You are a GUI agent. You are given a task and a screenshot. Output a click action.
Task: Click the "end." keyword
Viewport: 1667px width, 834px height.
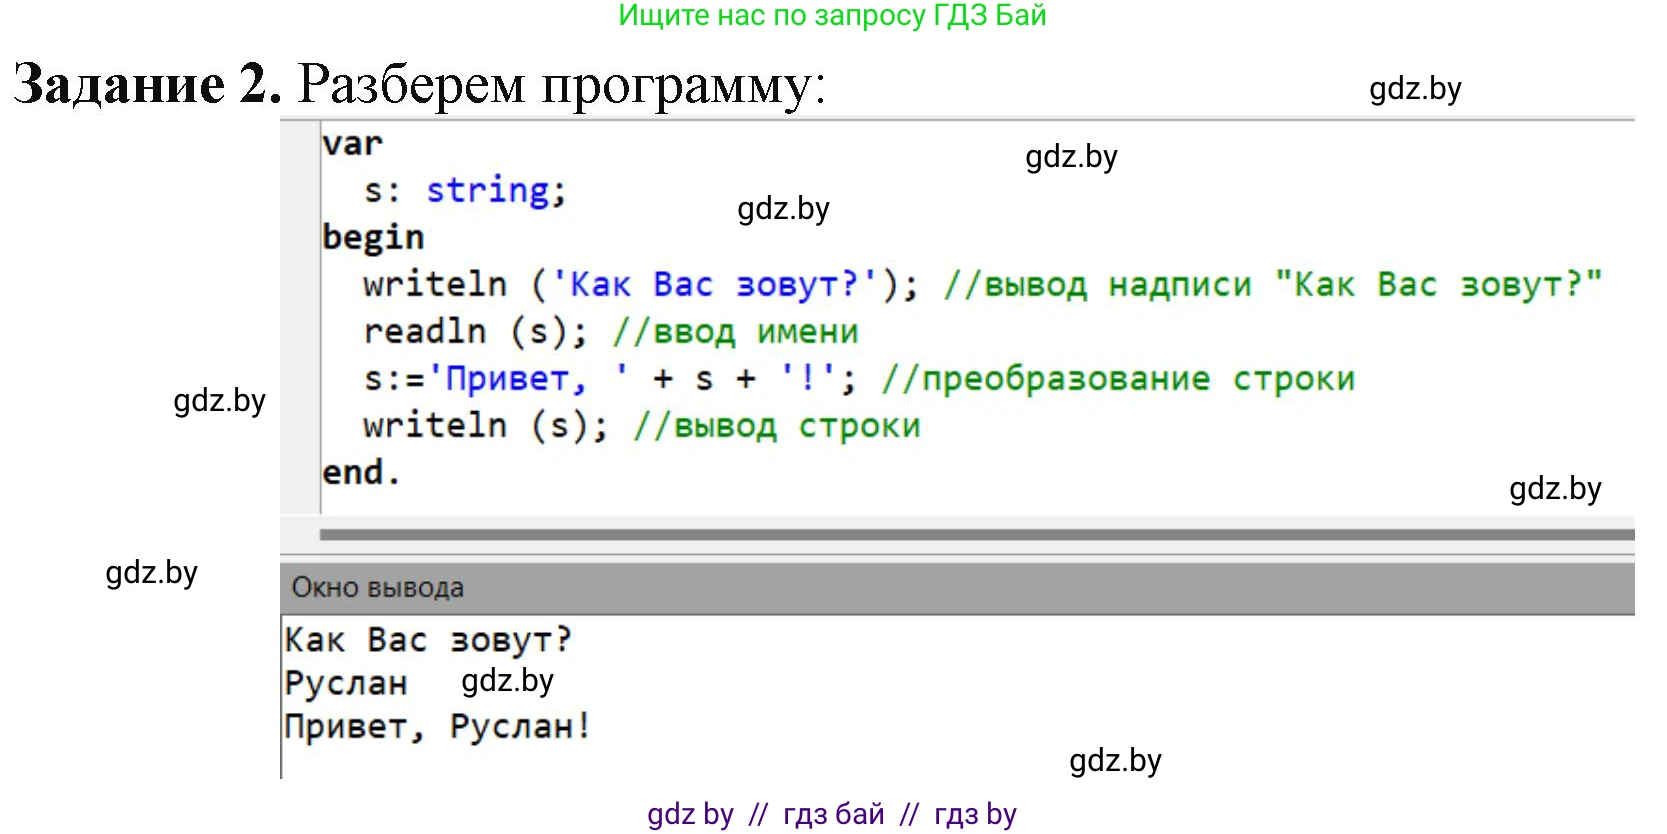tap(361, 473)
